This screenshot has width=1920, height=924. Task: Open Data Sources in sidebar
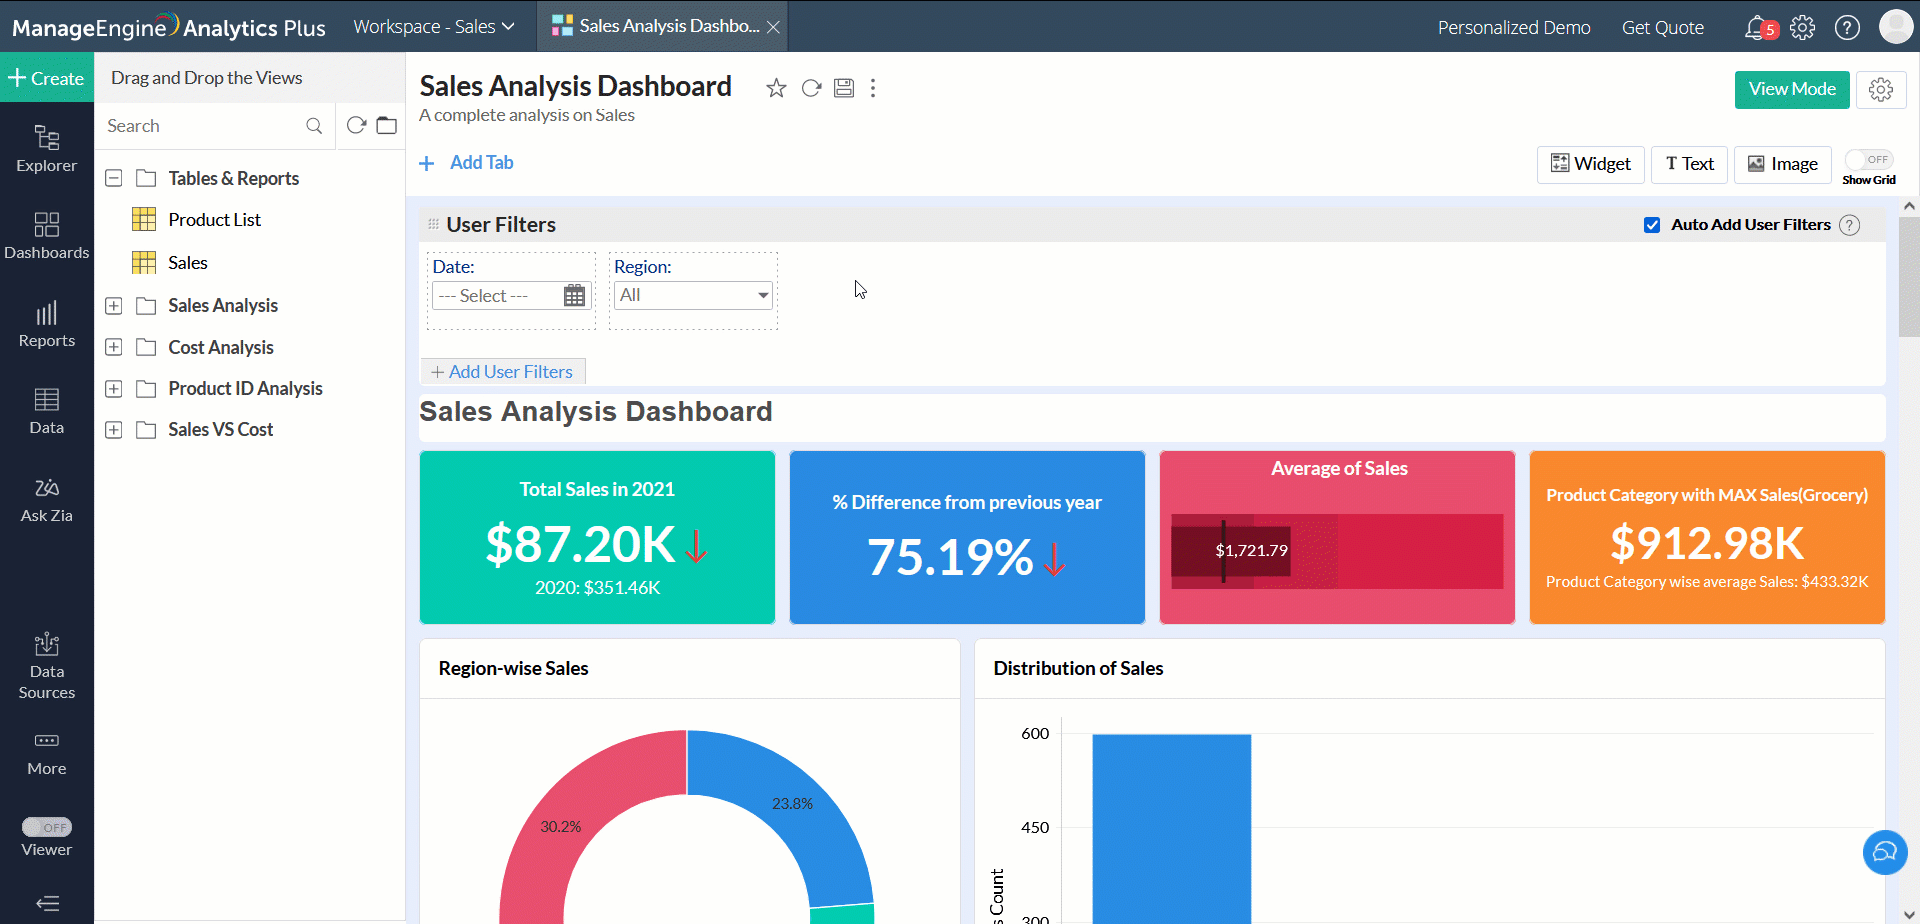47,666
